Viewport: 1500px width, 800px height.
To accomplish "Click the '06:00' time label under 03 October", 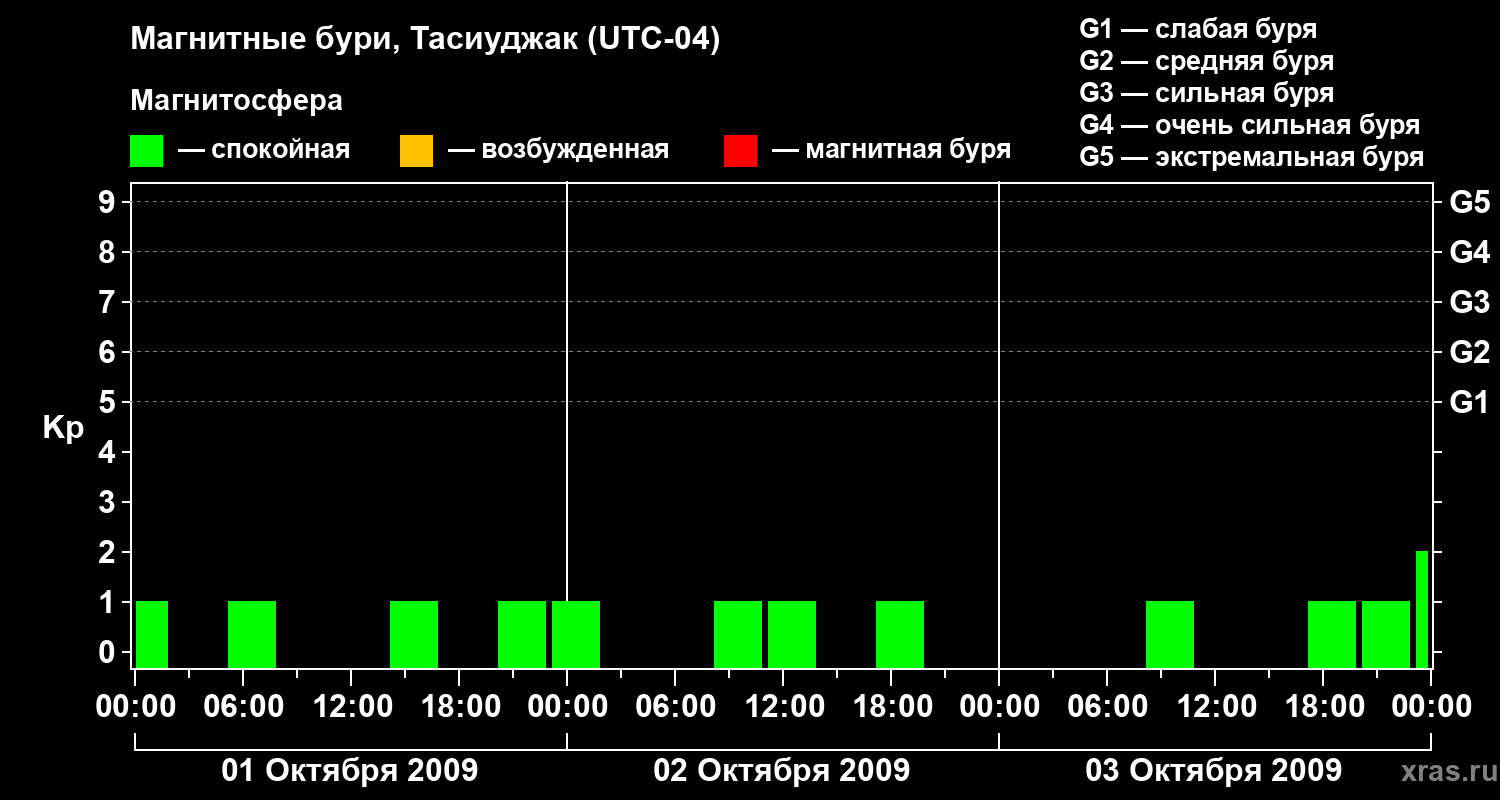I will (x=1106, y=707).
